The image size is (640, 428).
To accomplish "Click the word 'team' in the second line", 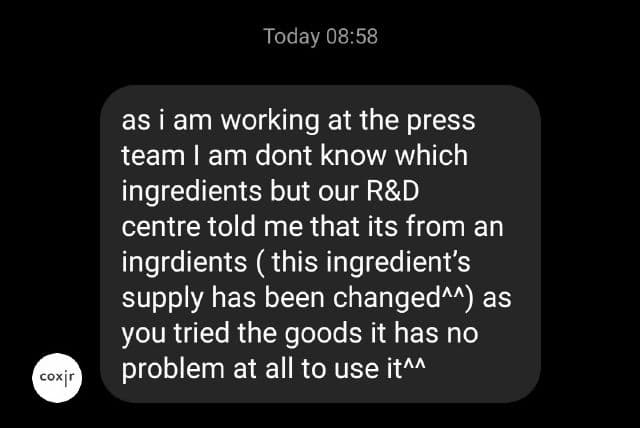I will point(153,156).
